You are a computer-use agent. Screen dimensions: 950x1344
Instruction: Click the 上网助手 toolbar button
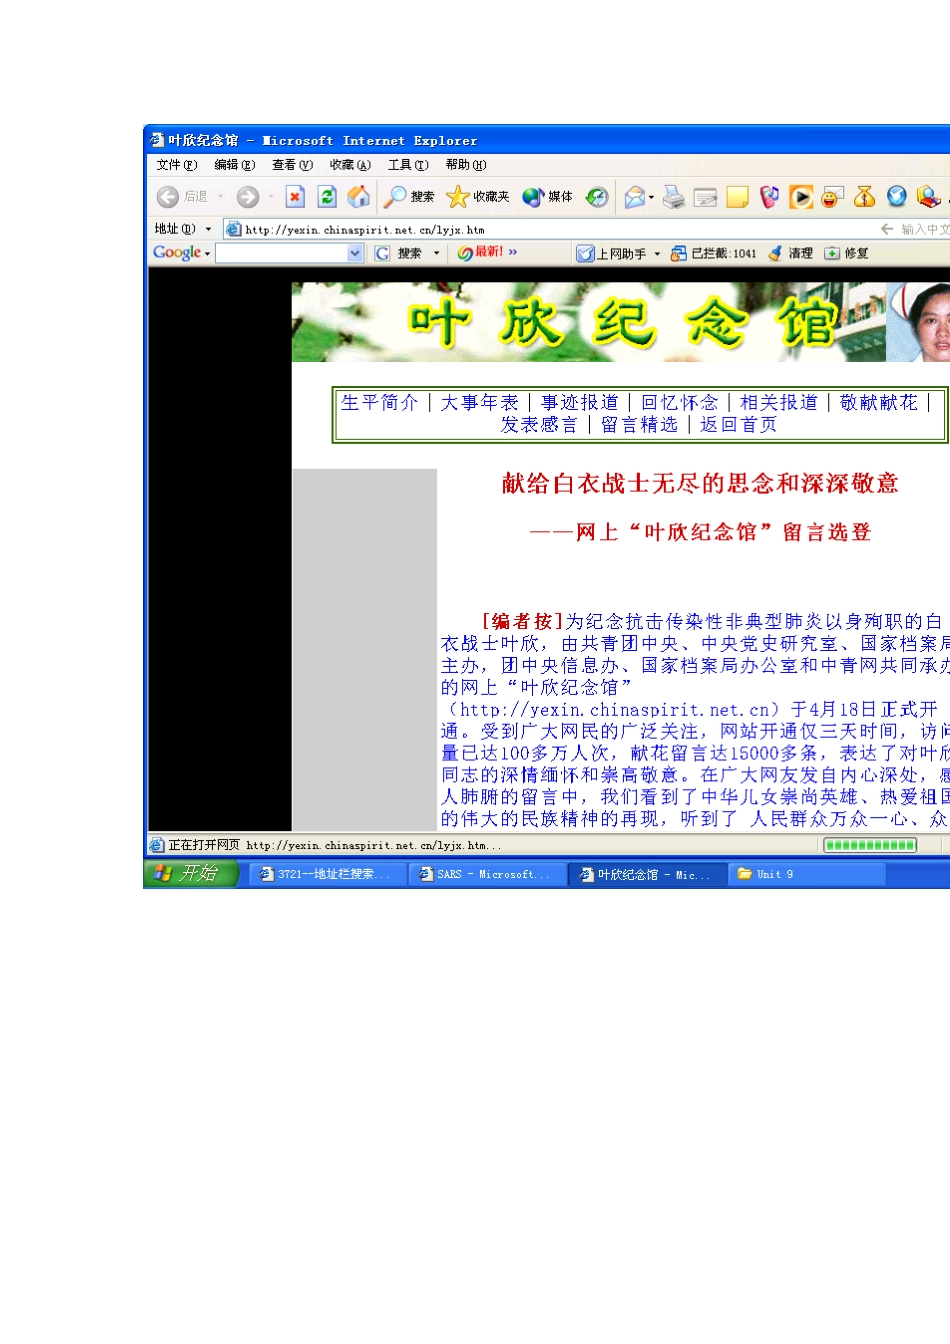click(x=612, y=254)
